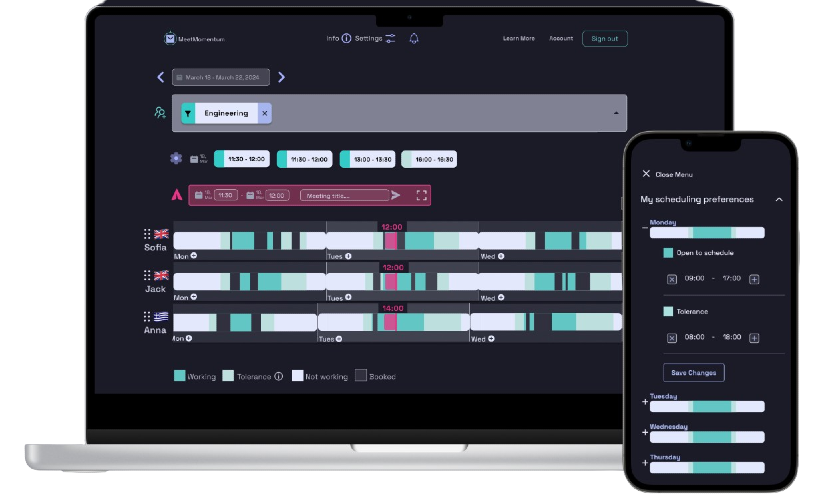
Task: Open the Account link
Action: click(x=561, y=39)
